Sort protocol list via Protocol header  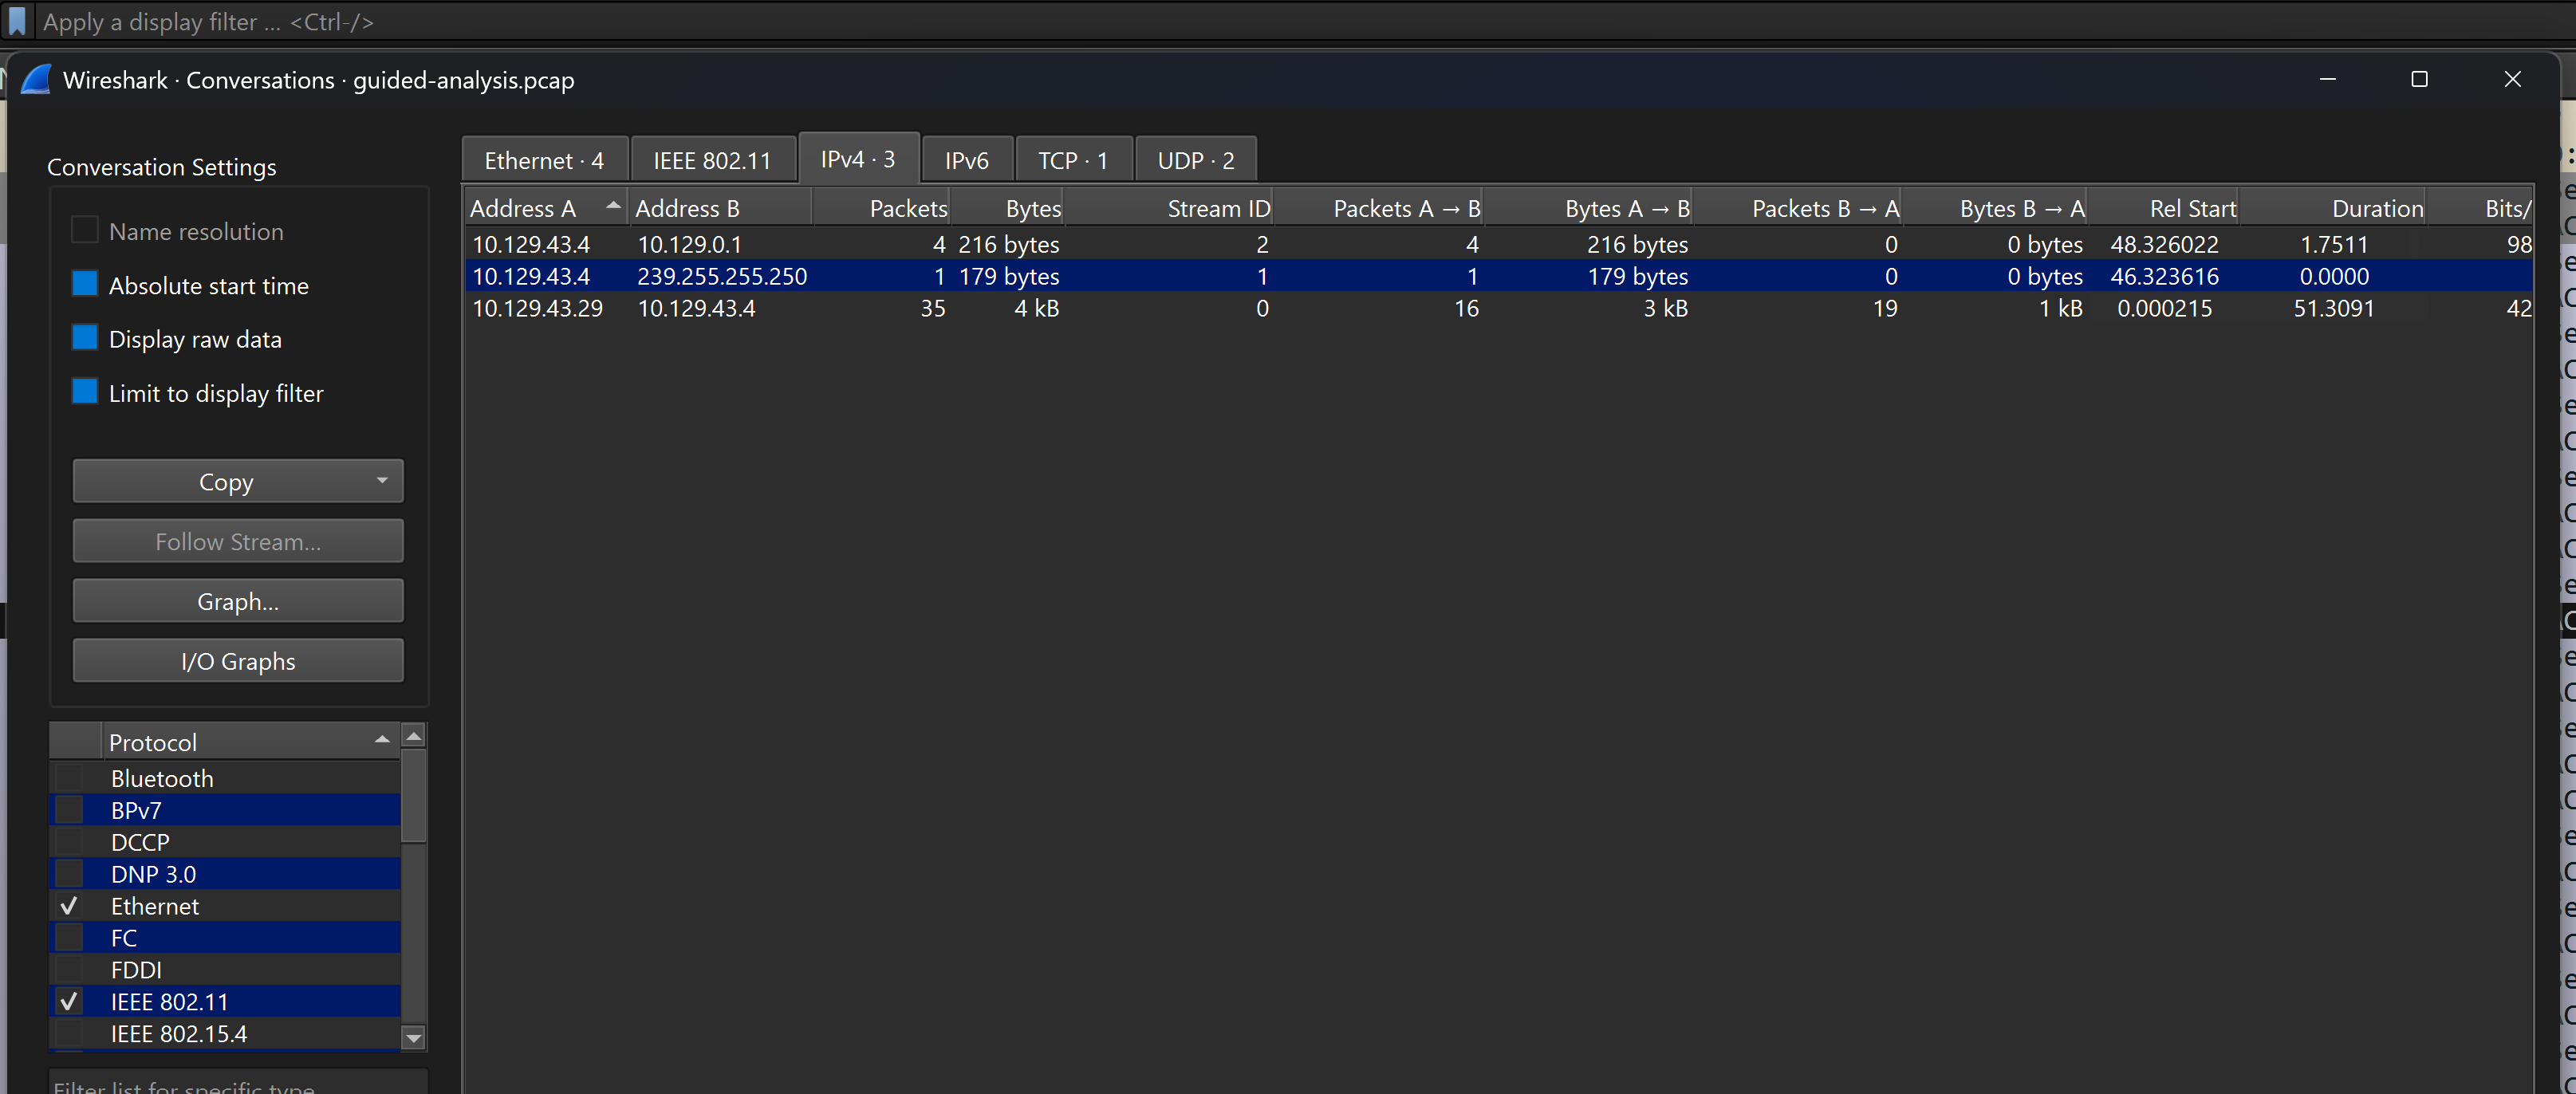click(x=250, y=742)
